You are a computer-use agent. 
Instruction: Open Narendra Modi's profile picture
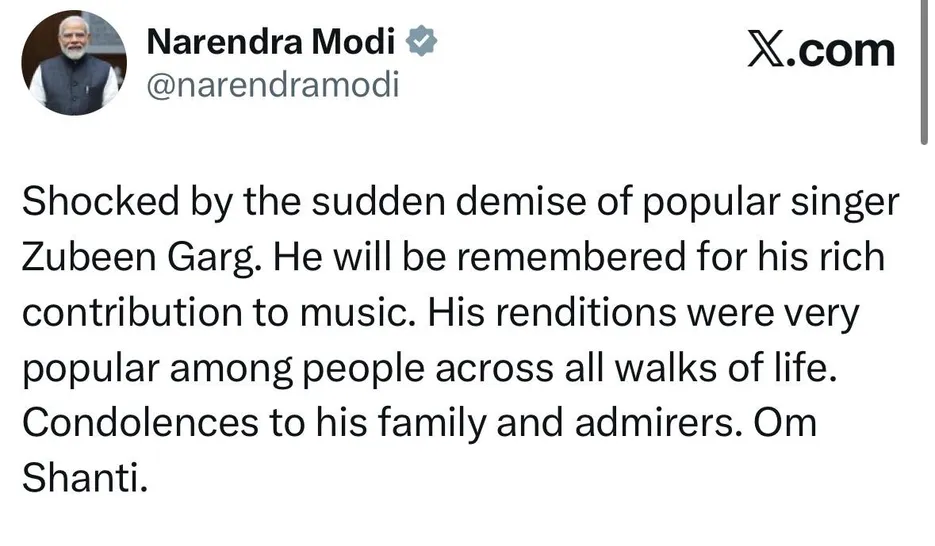[73, 62]
